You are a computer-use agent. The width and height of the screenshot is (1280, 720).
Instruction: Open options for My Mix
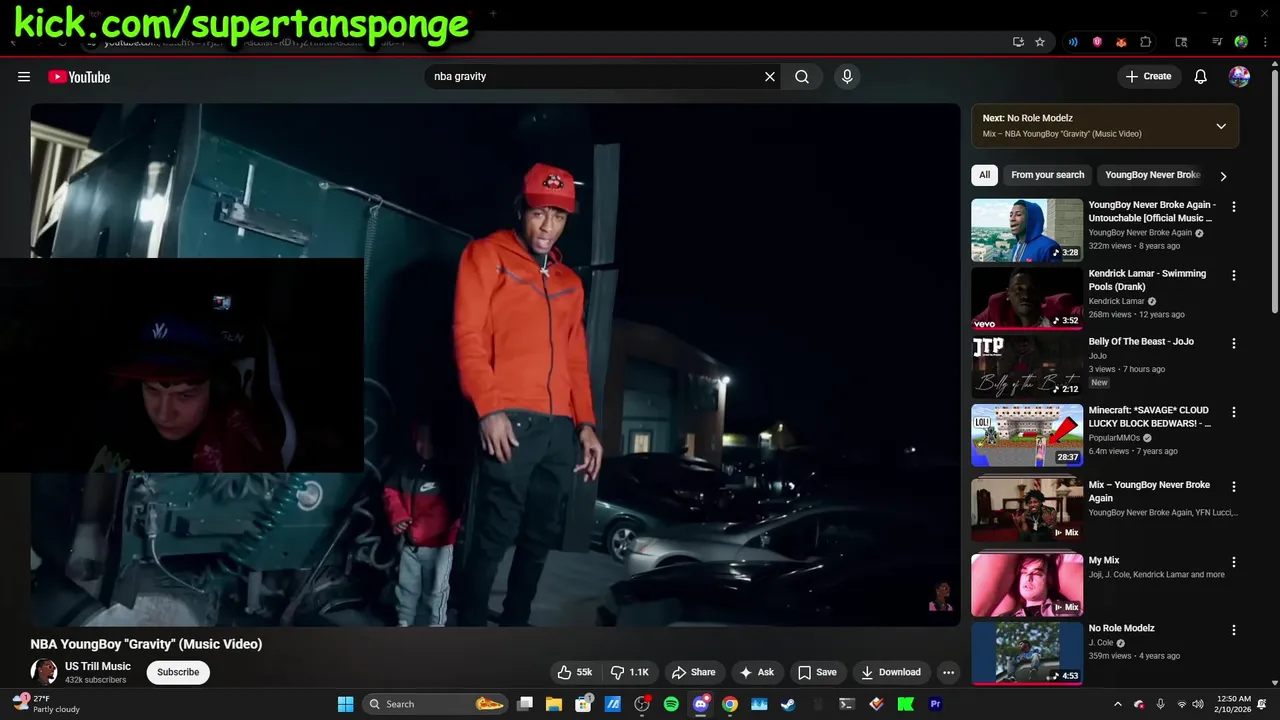1234,562
